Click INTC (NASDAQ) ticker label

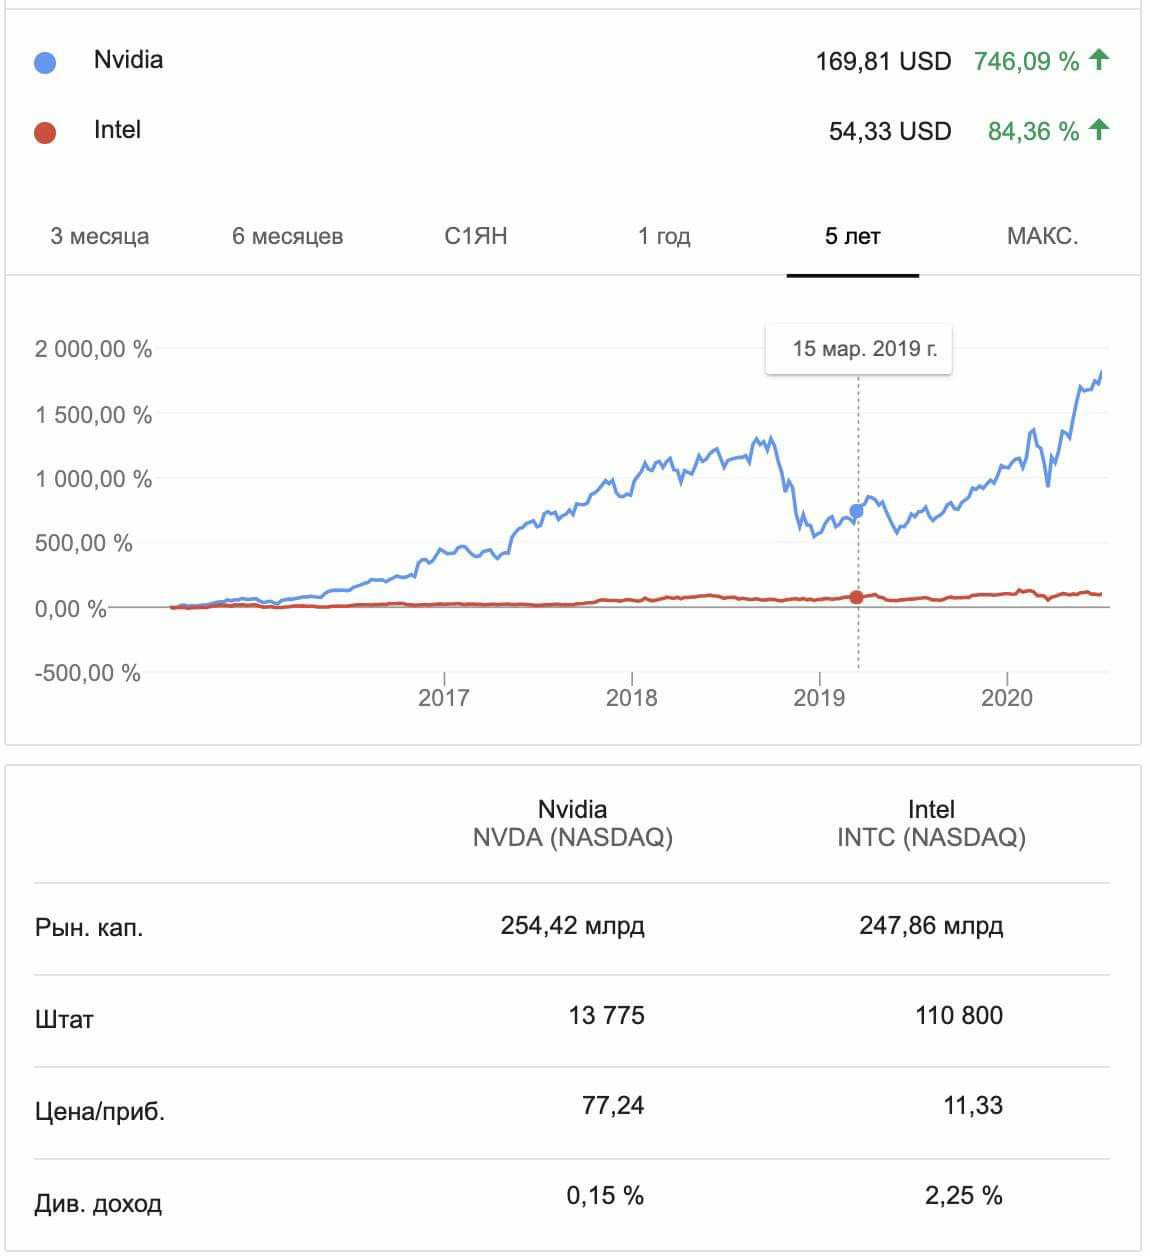[x=931, y=837]
